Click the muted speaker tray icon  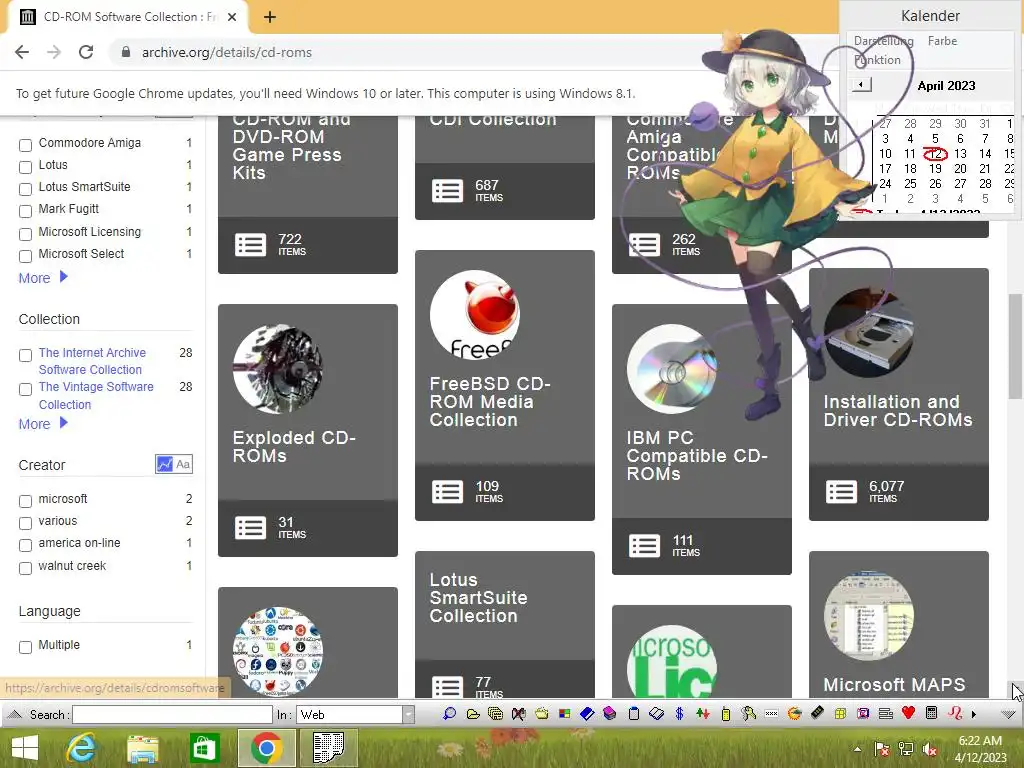click(930, 750)
